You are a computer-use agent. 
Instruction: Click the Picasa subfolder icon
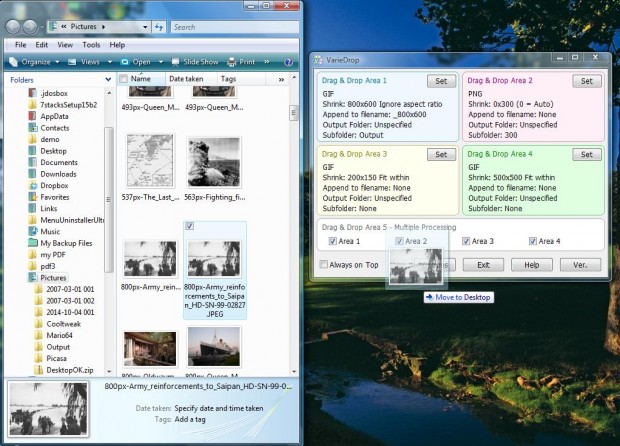(38, 358)
